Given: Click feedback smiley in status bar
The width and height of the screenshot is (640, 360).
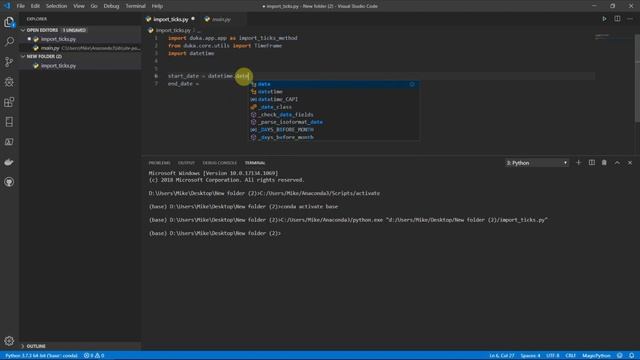Looking at the screenshot, I should 620,356.
